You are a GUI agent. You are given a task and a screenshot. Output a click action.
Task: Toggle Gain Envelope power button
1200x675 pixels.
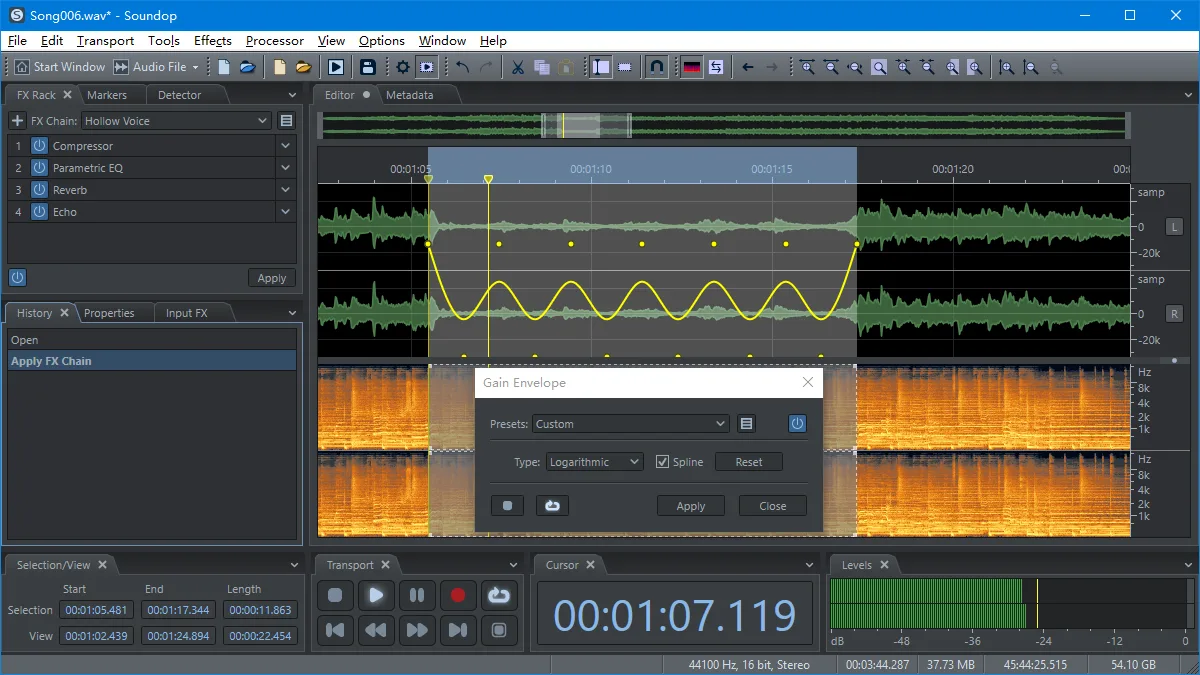(797, 424)
